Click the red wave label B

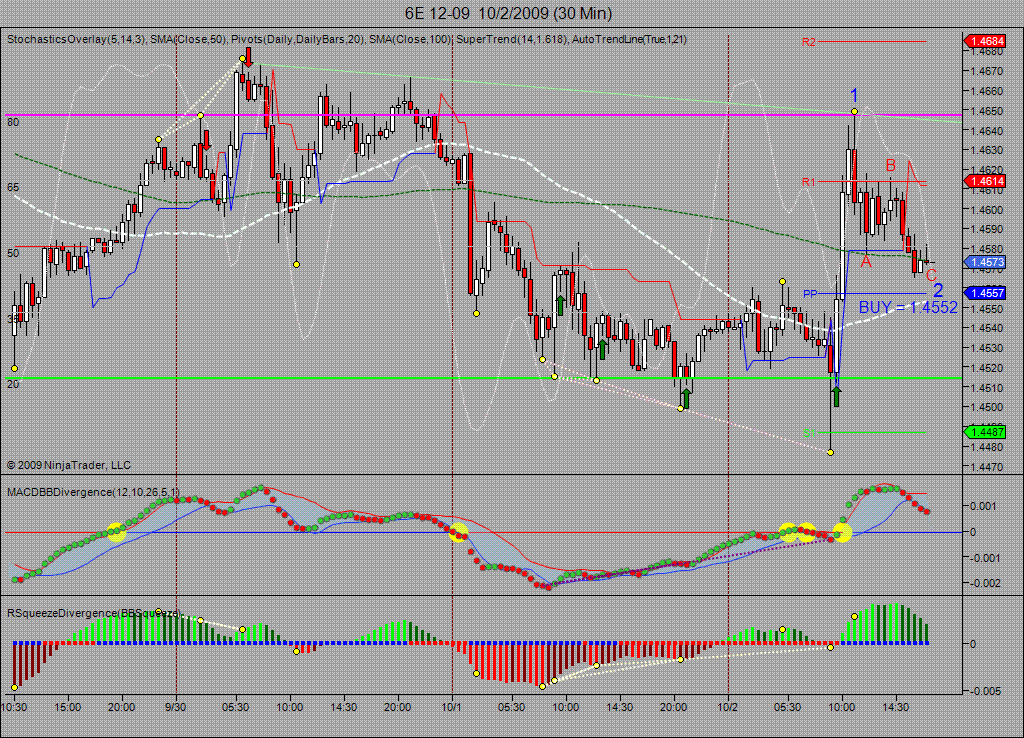pos(890,165)
